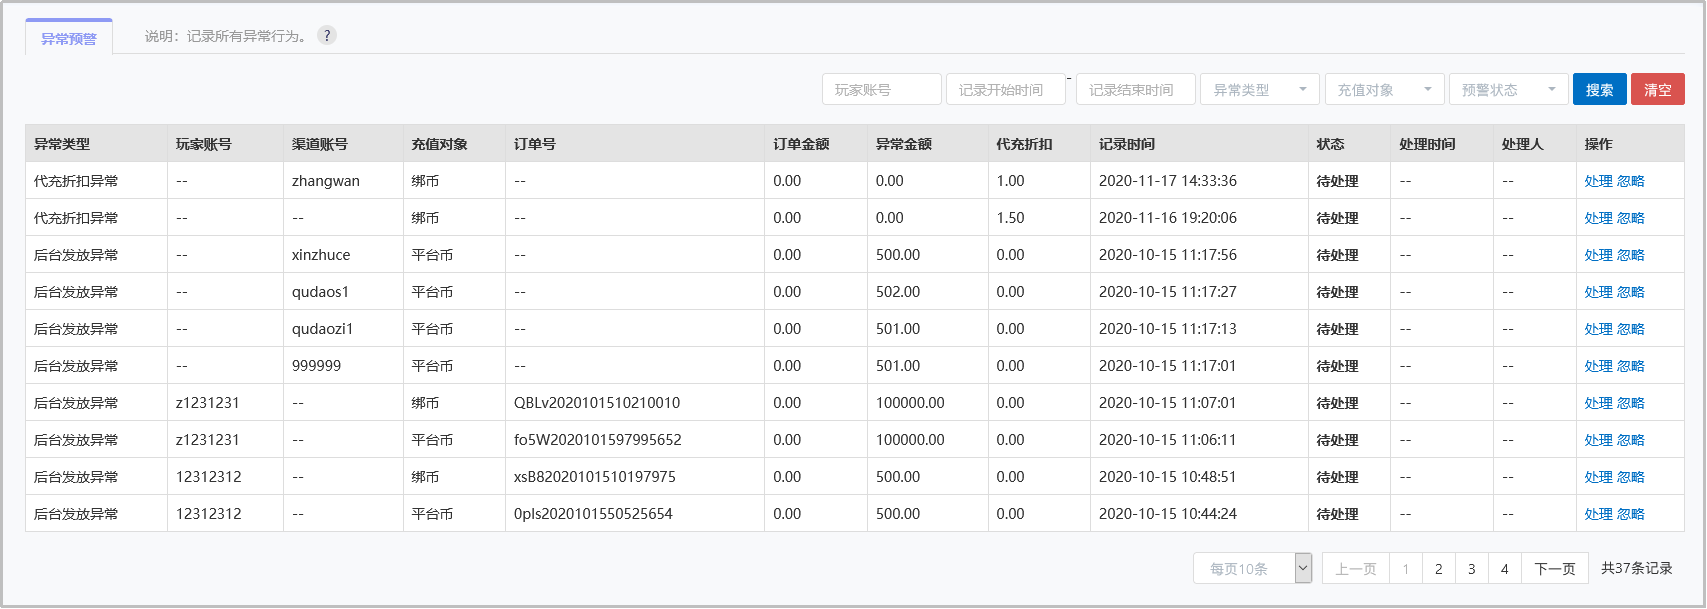
Task: Click order number xsB82020101510197975
Action: click(595, 477)
